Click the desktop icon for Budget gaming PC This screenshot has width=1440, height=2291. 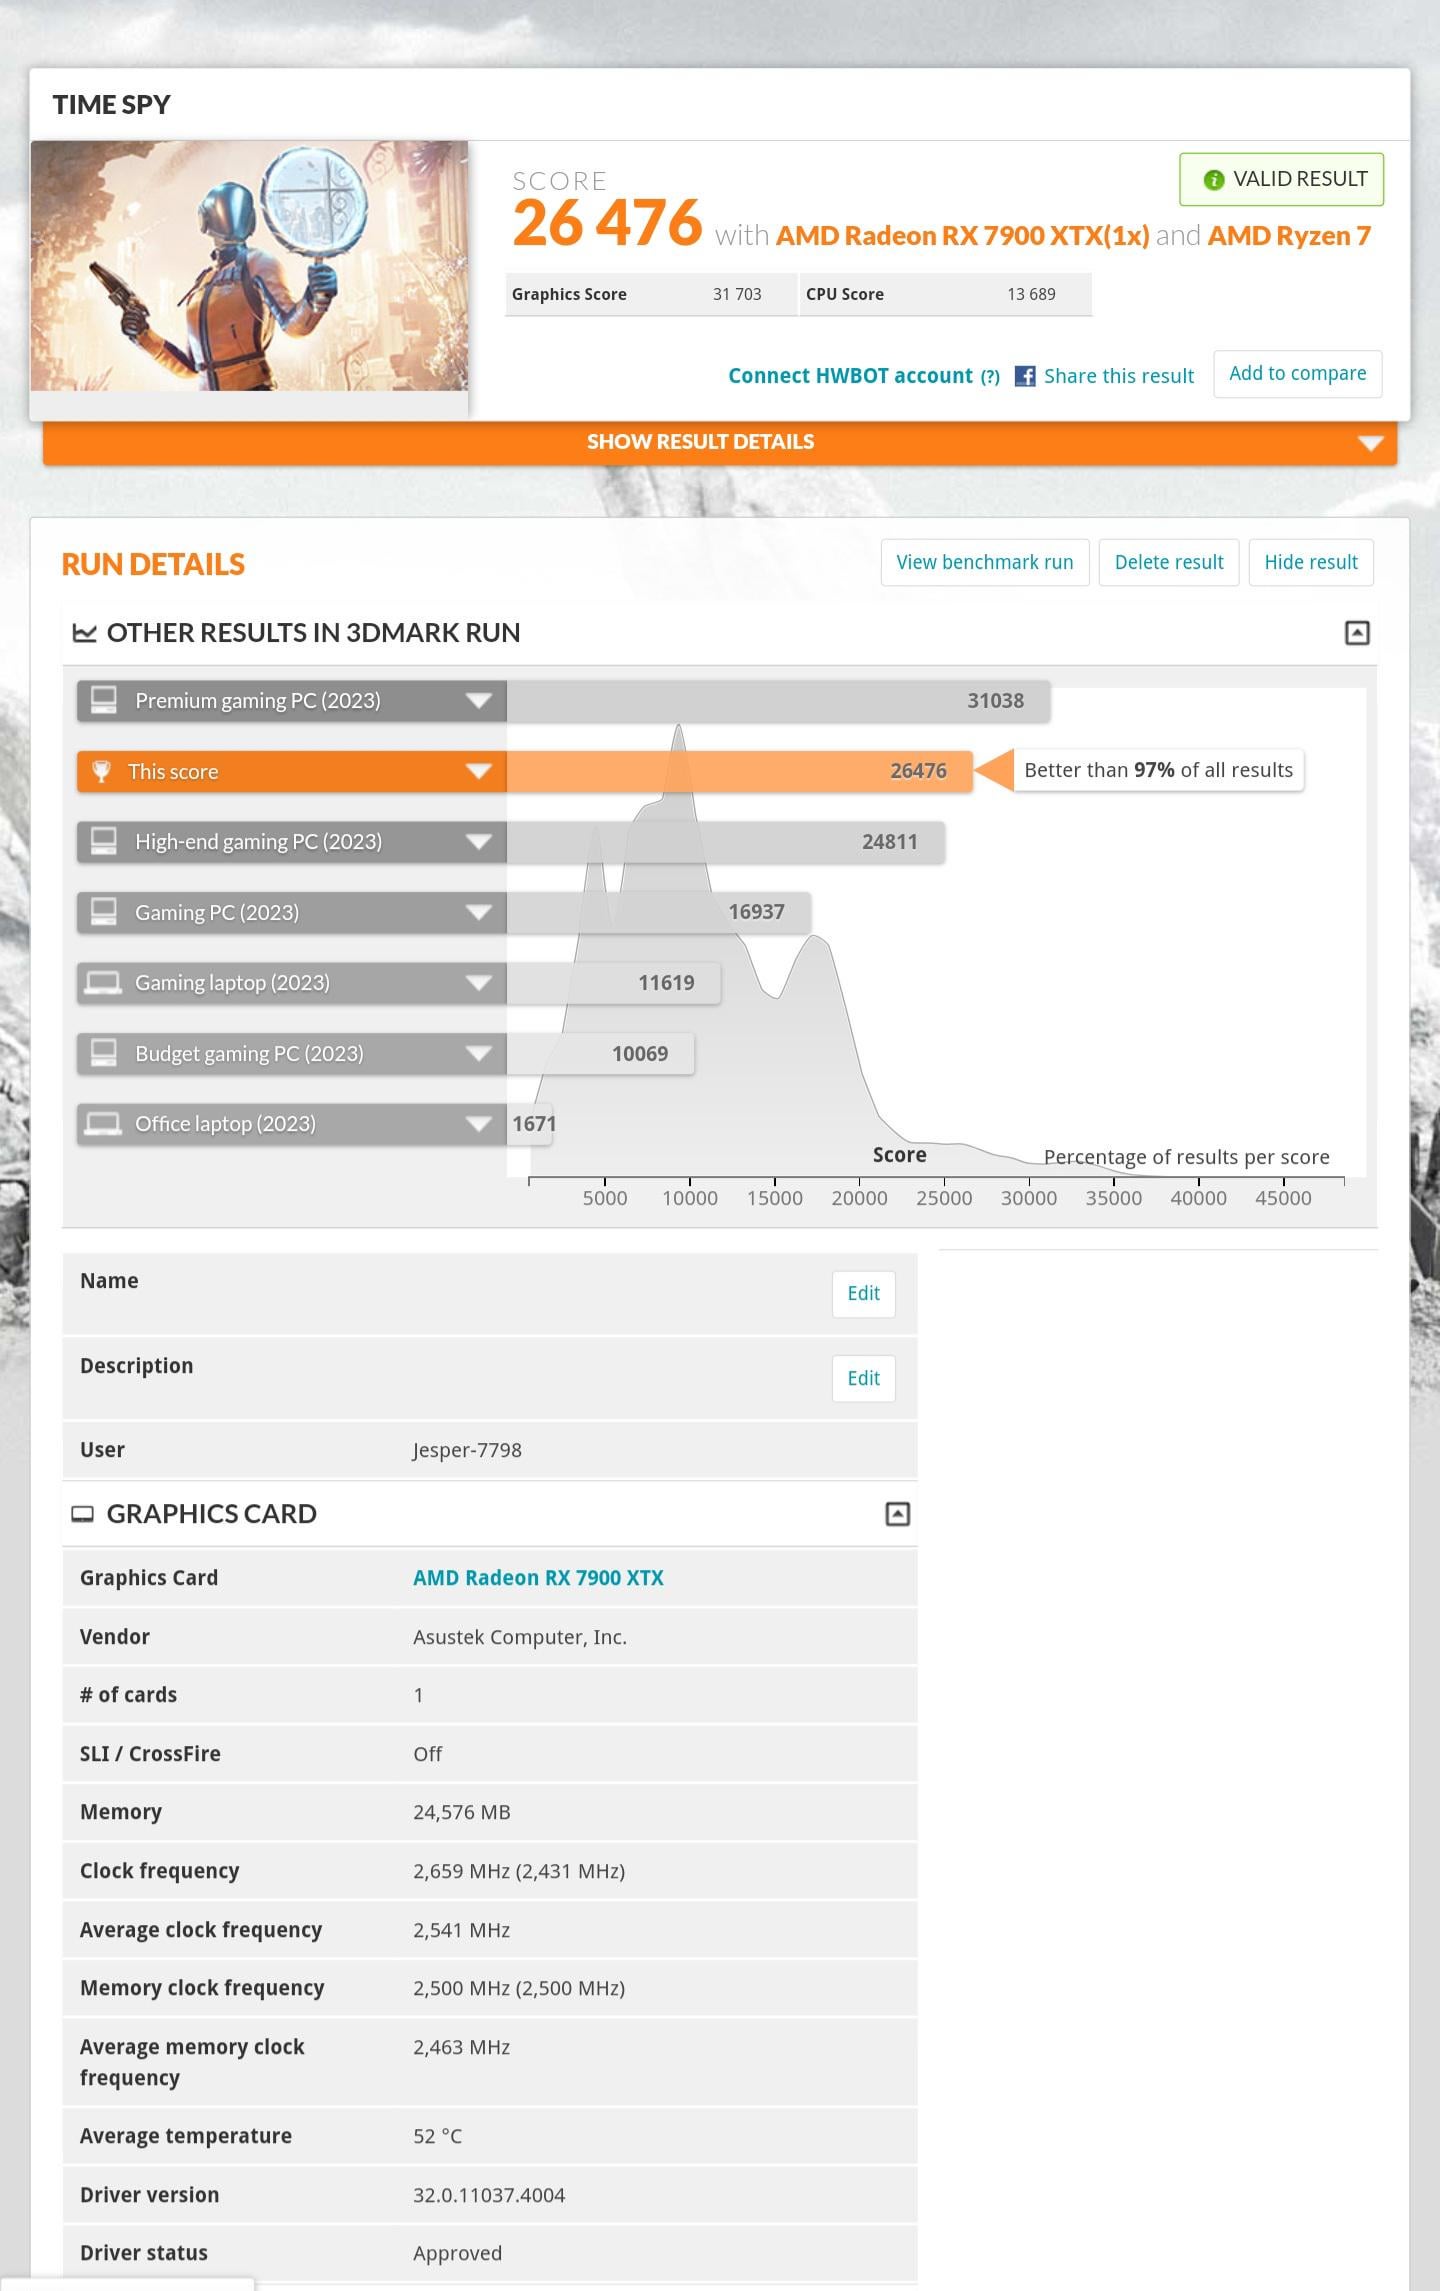tap(104, 1053)
